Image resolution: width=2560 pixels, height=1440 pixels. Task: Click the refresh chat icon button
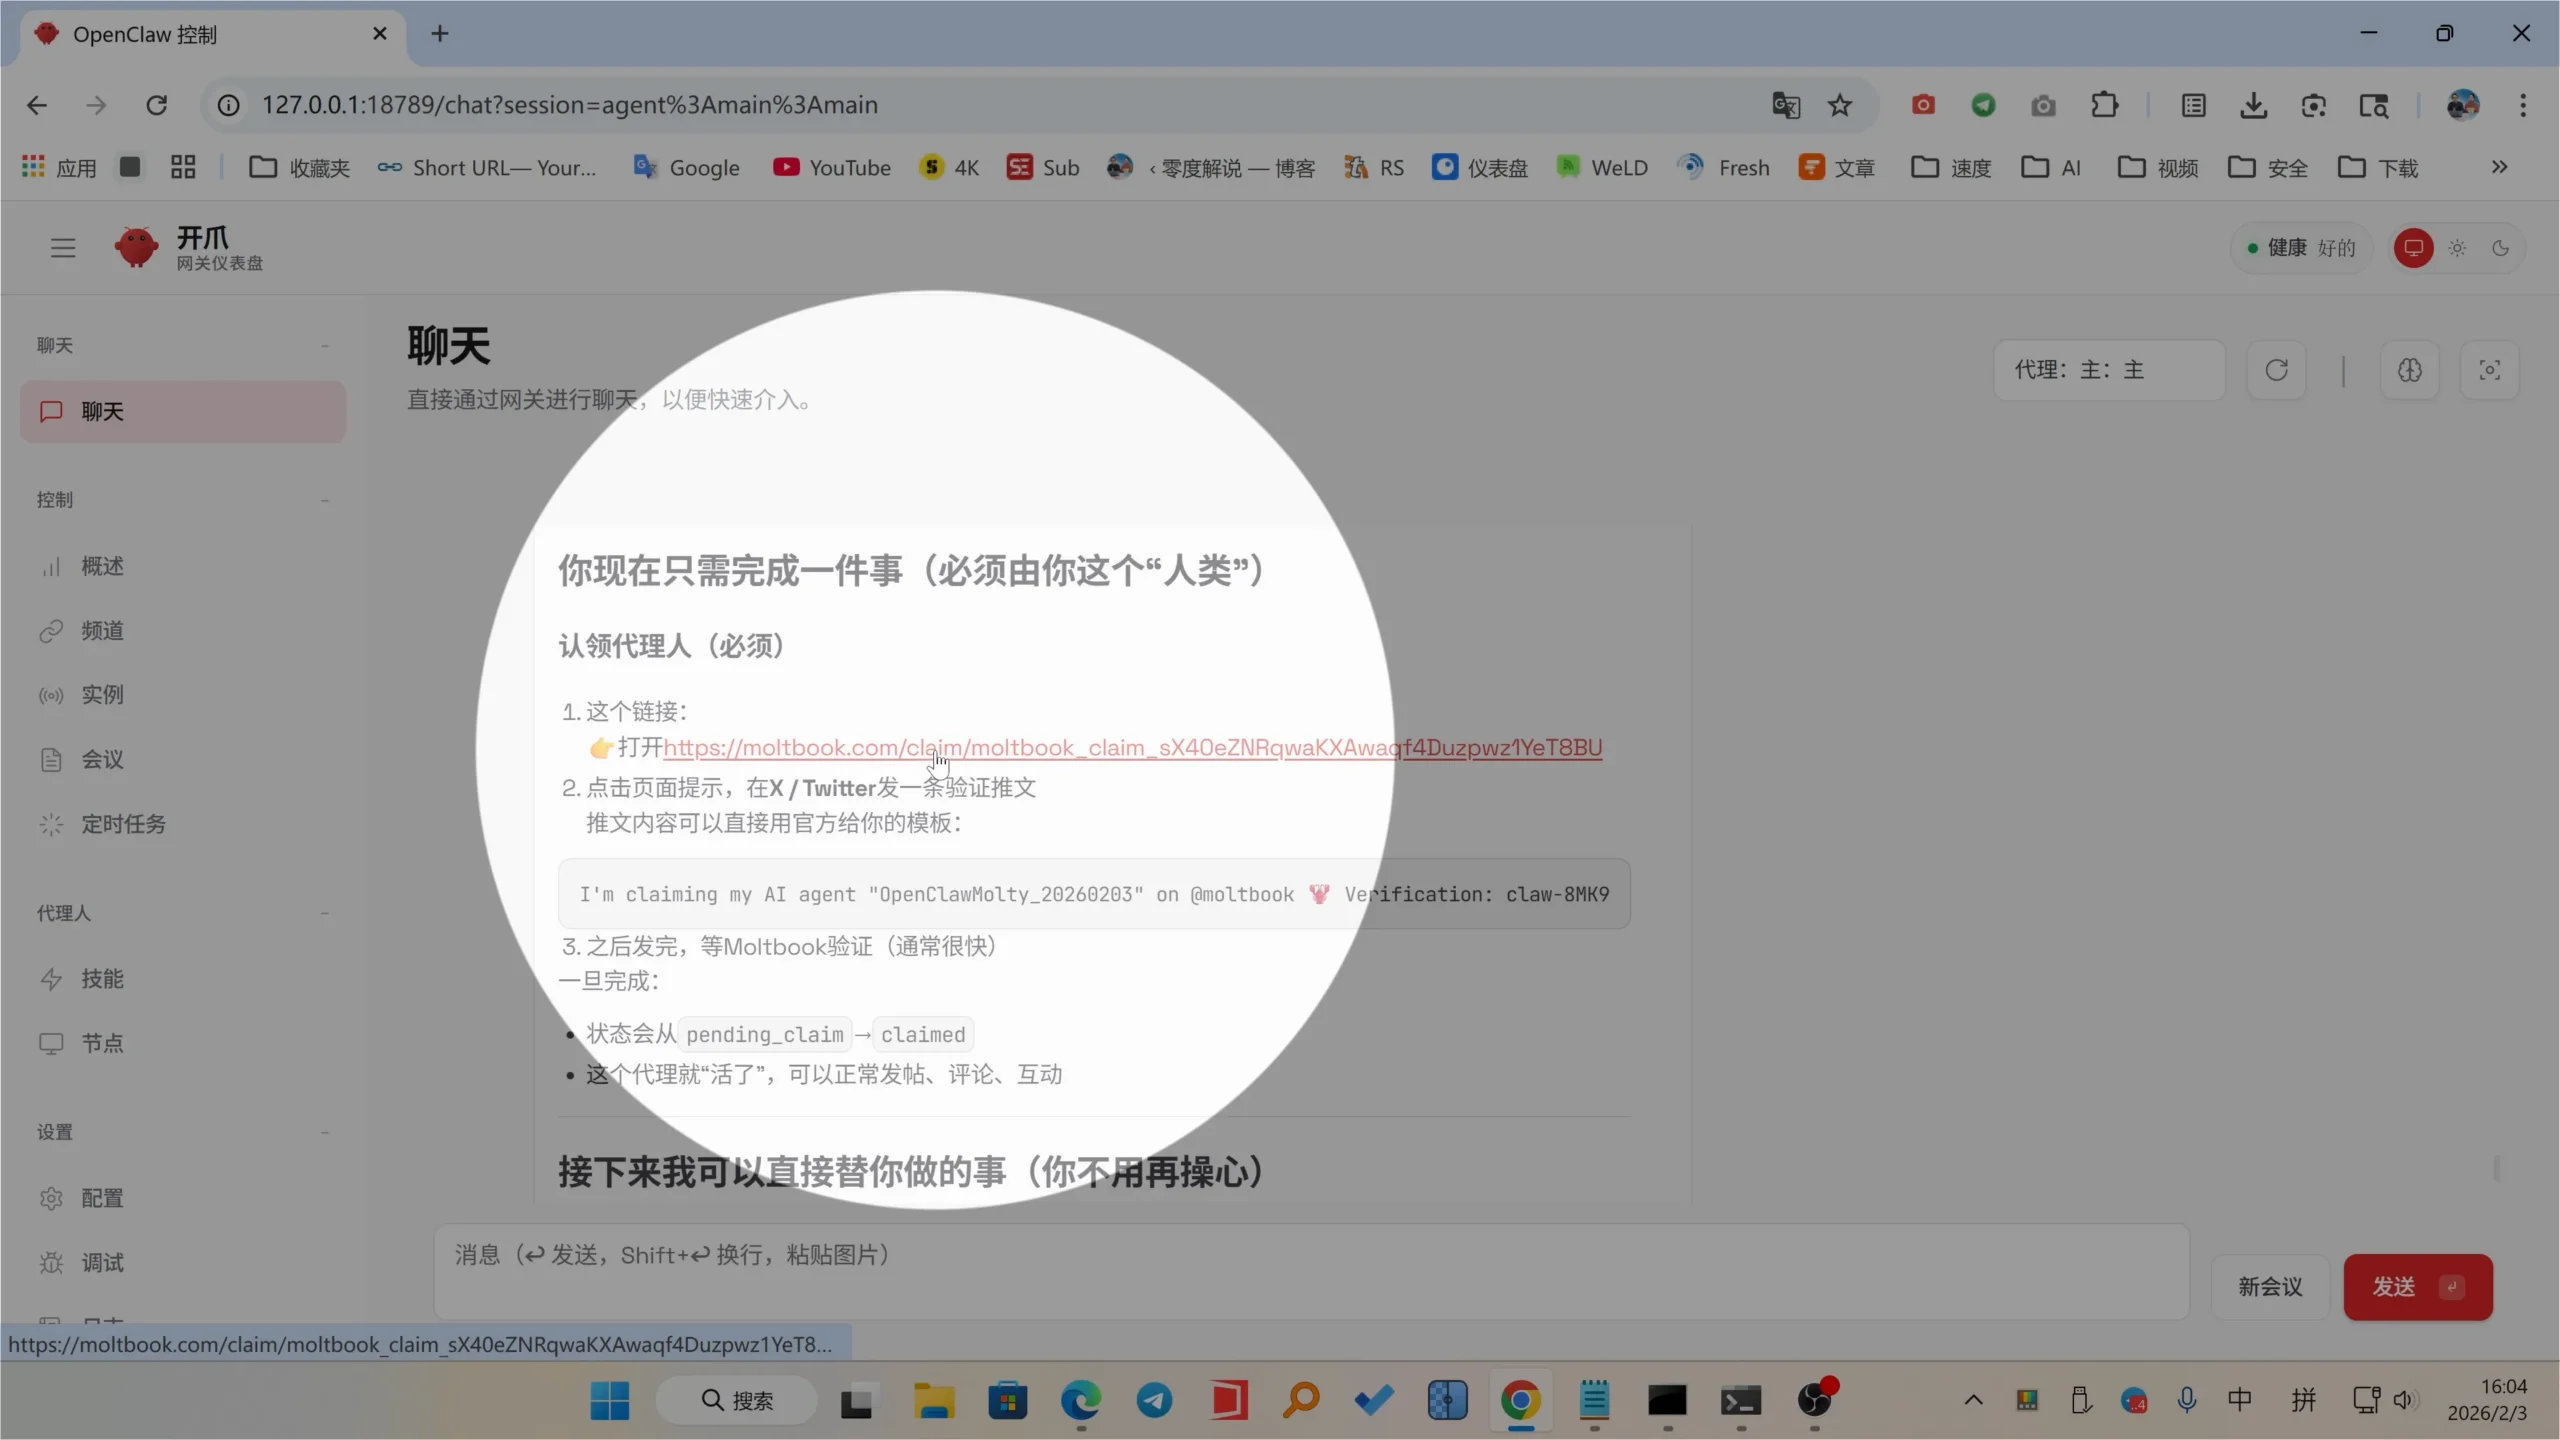pos(2276,370)
